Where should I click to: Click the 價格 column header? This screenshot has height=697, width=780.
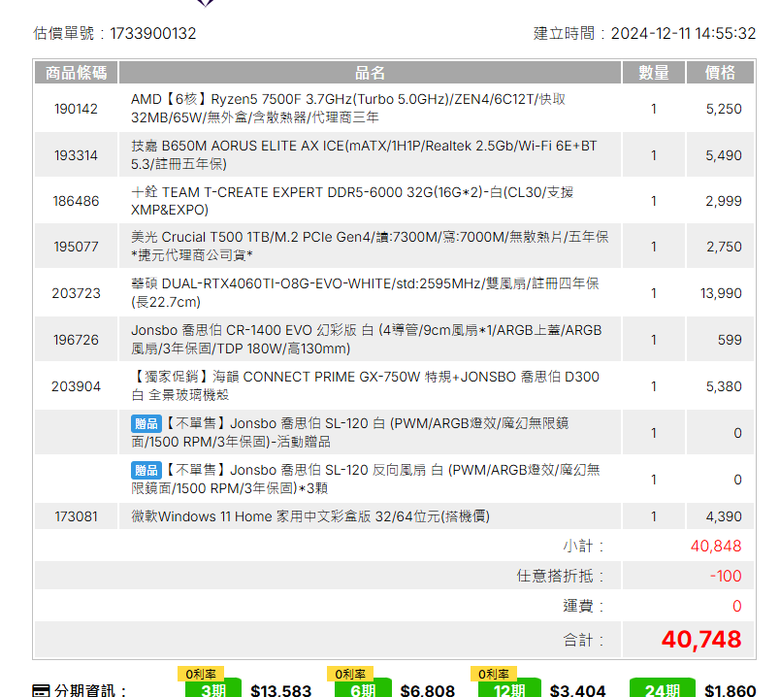pyautogui.click(x=720, y=73)
